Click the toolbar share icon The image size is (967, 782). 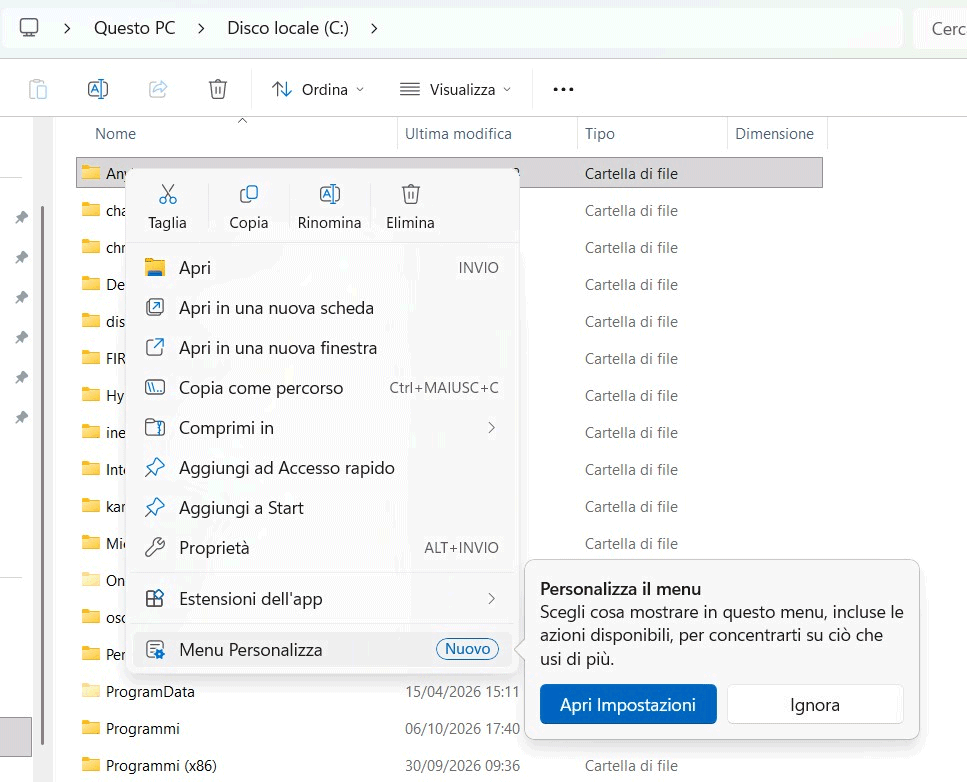(158, 89)
